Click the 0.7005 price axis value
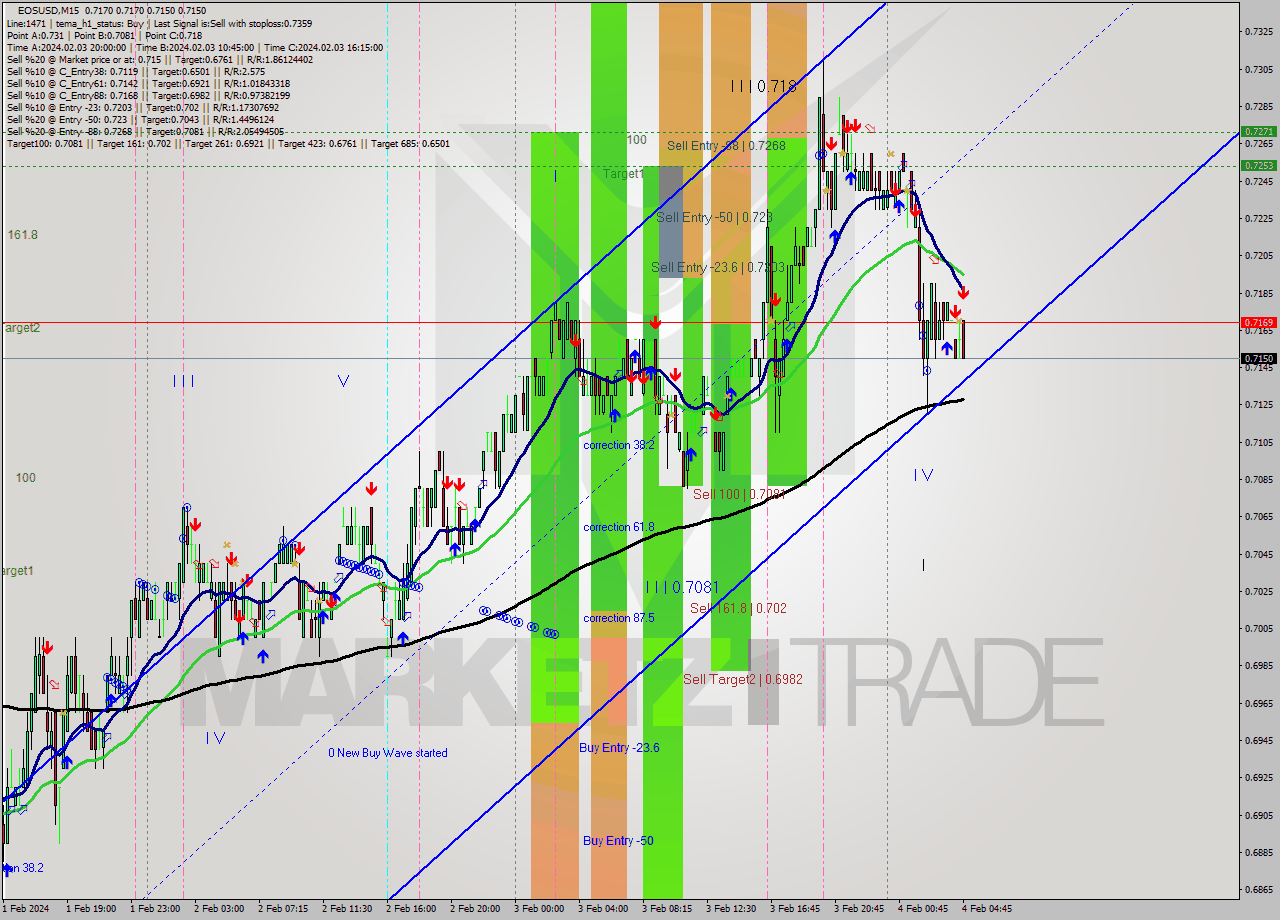 click(1259, 628)
